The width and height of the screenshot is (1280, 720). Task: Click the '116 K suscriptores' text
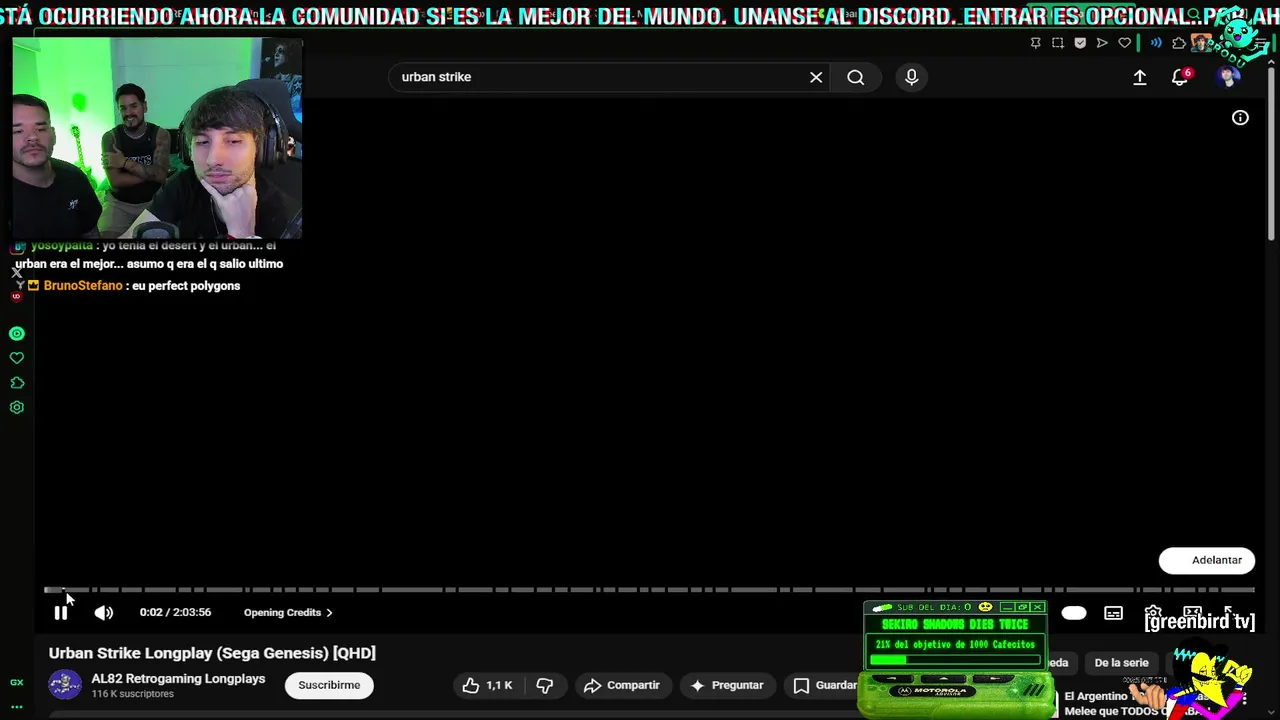[133, 694]
